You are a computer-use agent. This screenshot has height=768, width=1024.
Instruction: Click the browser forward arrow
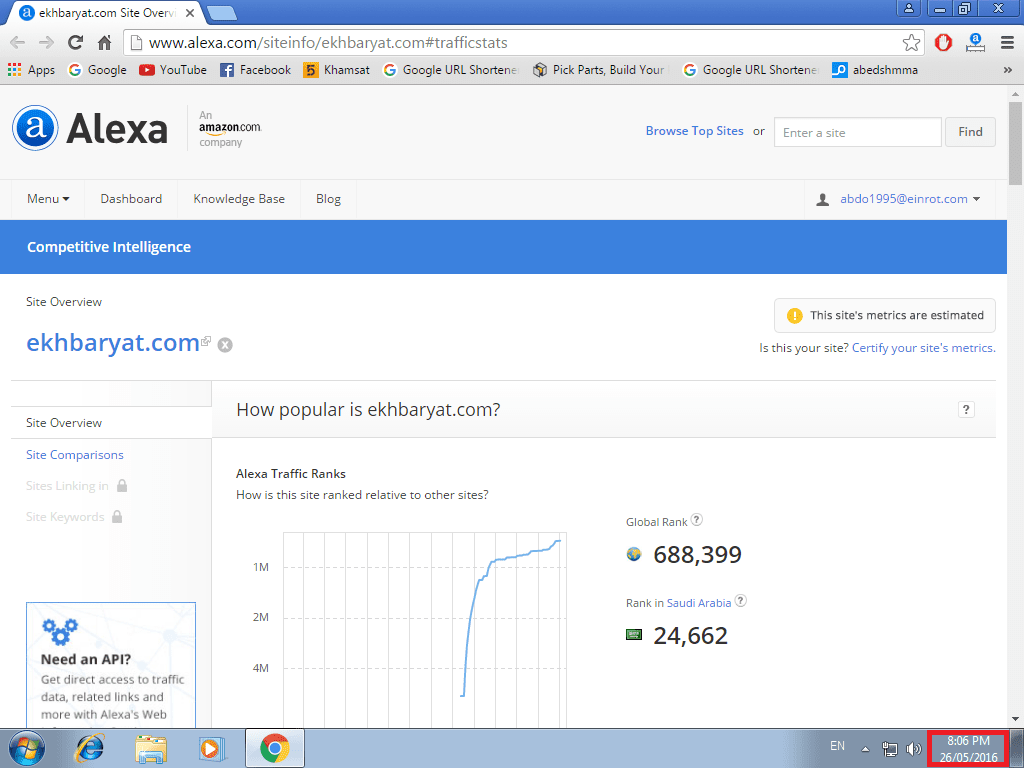tap(46, 43)
